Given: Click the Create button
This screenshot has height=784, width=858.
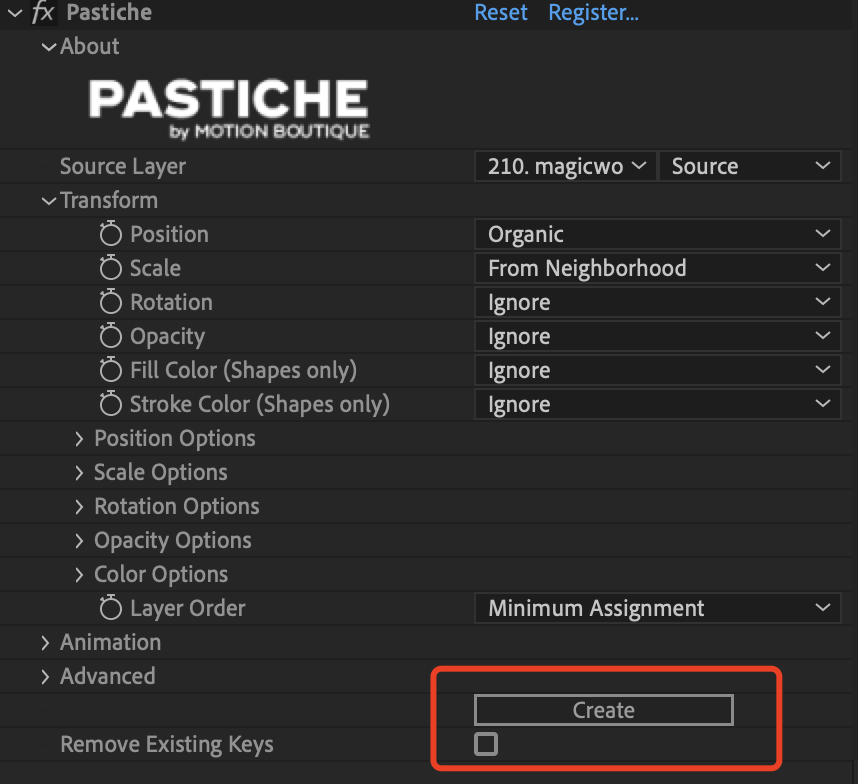Looking at the screenshot, I should pos(603,710).
